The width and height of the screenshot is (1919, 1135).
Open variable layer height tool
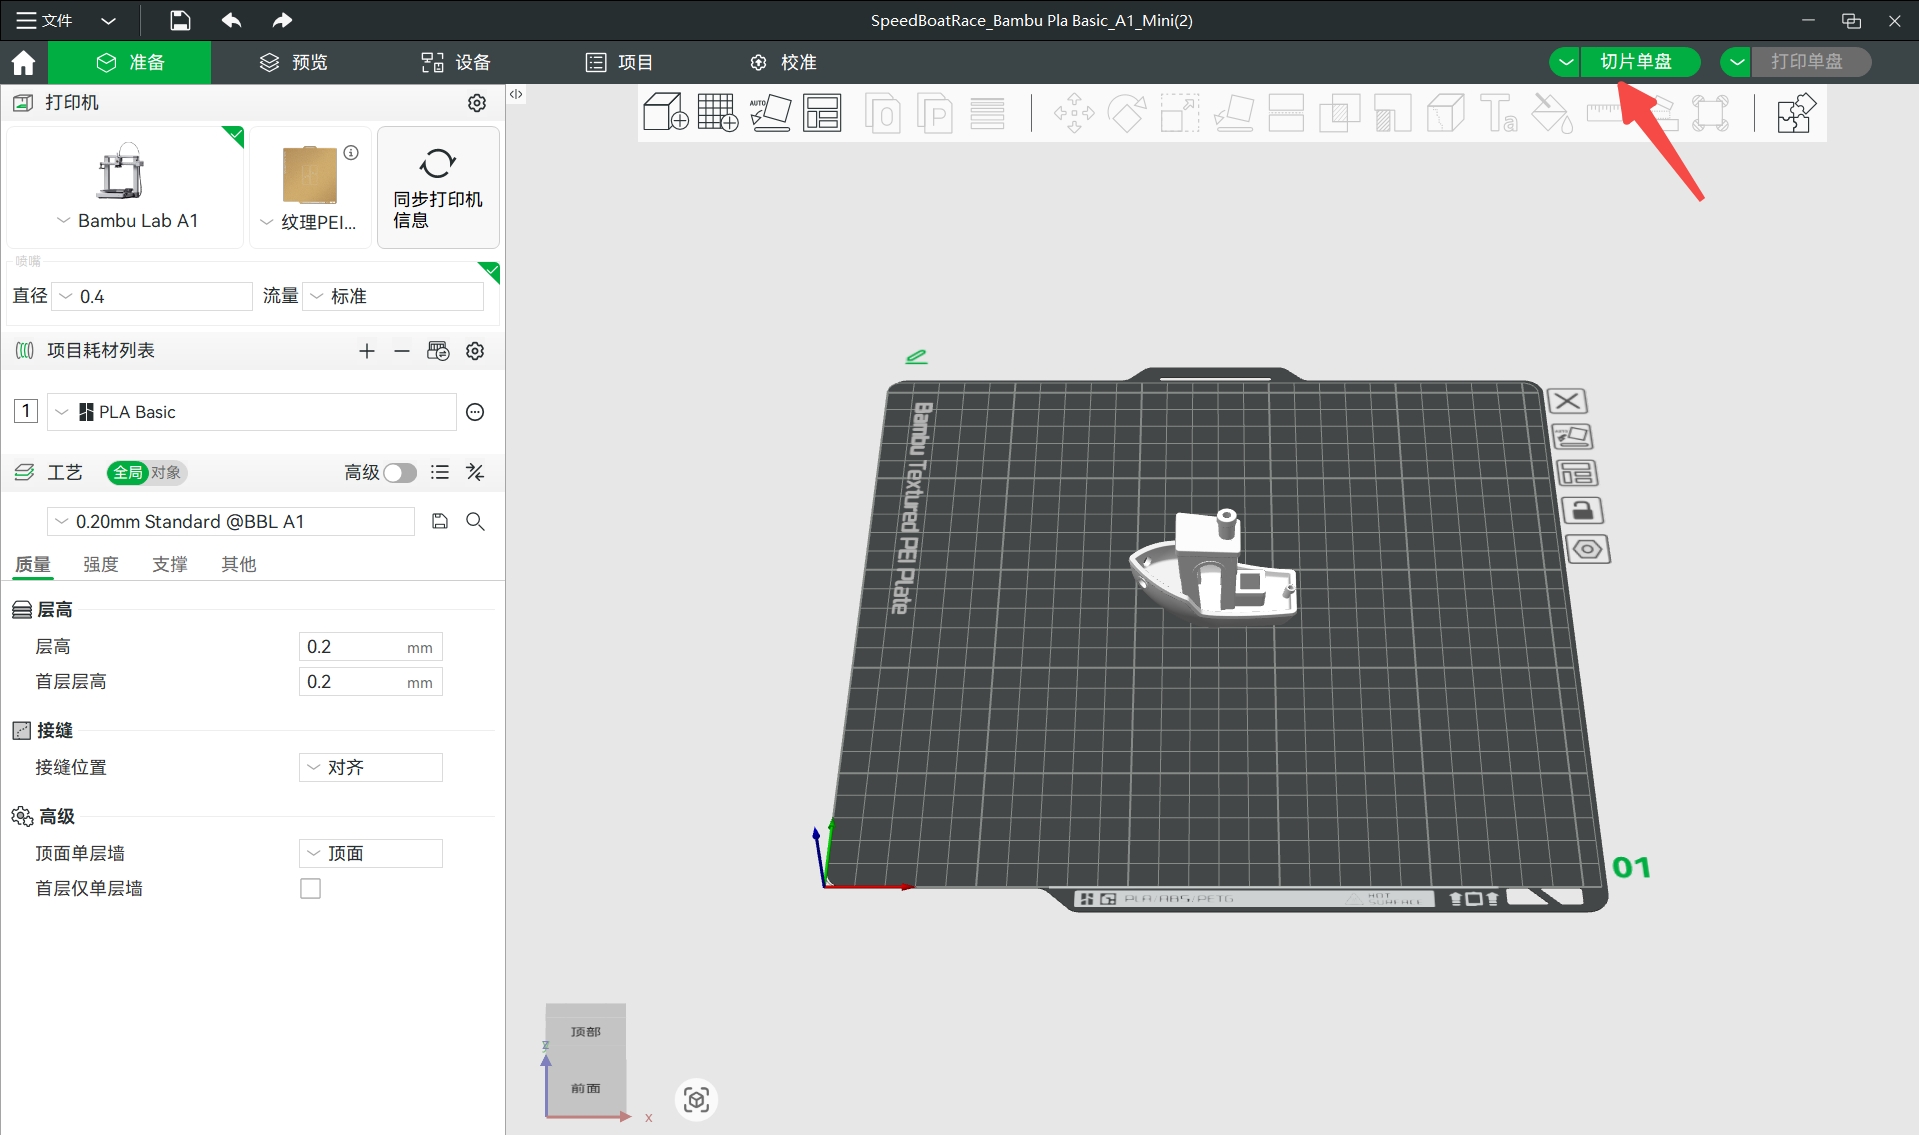[x=987, y=113]
